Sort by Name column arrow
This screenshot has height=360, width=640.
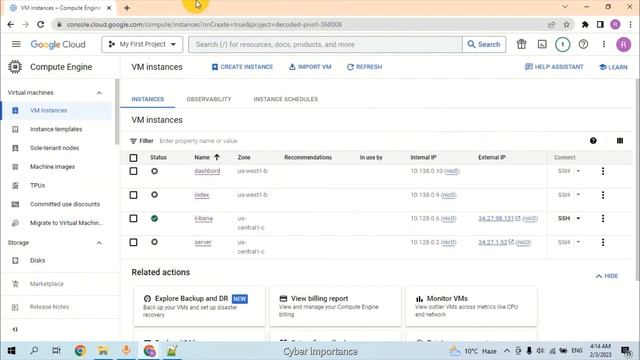coord(217,157)
